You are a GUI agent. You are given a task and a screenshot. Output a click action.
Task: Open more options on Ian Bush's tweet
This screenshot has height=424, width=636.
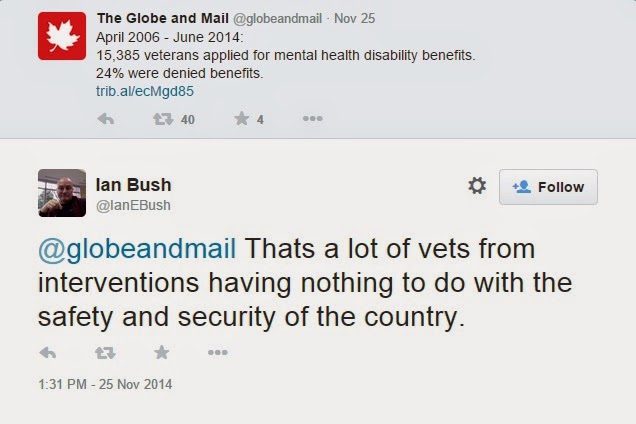point(217,352)
